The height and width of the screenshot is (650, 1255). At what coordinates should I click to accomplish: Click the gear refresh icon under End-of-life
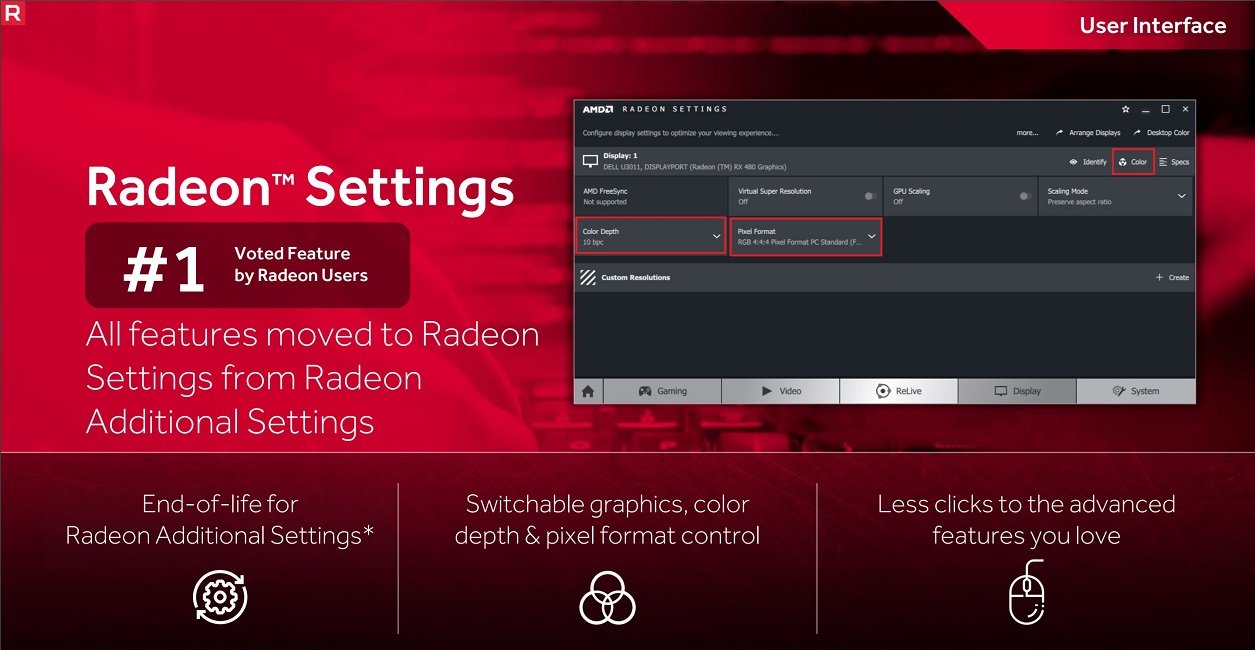click(x=220, y=598)
